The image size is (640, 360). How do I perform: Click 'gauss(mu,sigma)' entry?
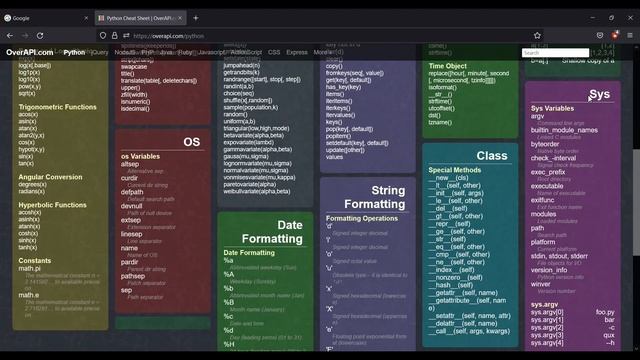tap(246, 156)
